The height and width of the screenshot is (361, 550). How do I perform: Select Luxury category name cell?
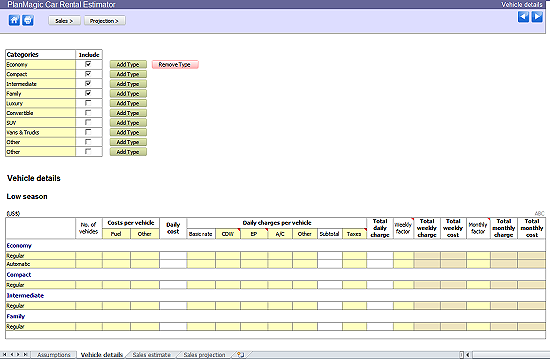pyautogui.click(x=41, y=103)
